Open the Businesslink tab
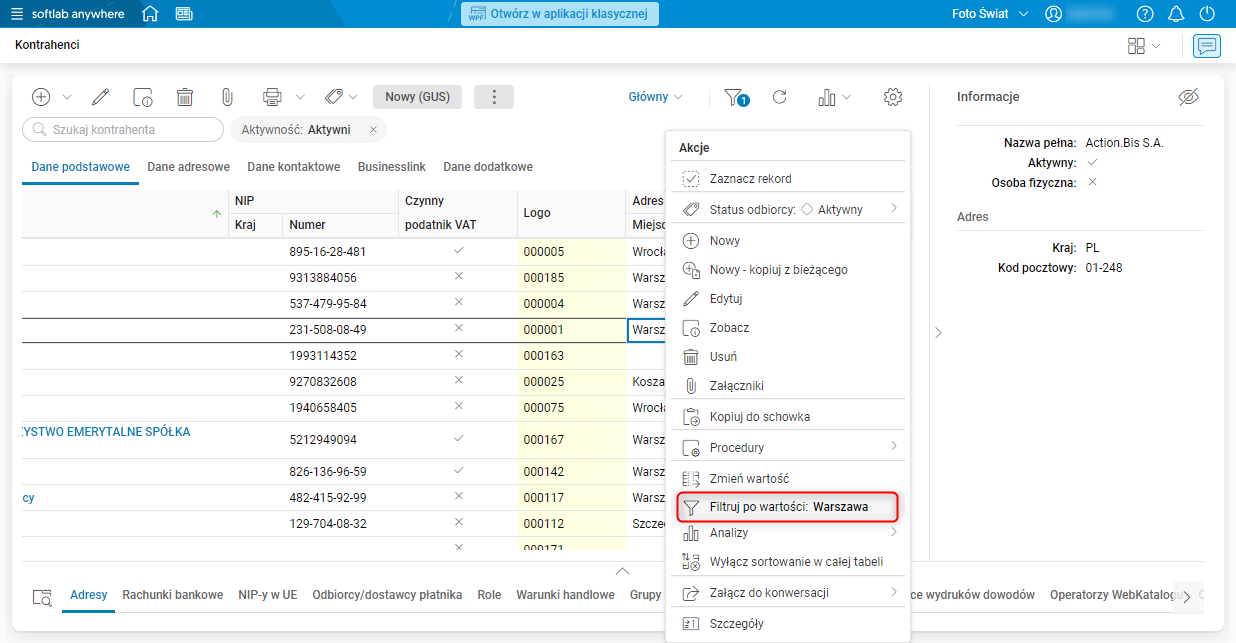1236x643 pixels. (392, 167)
